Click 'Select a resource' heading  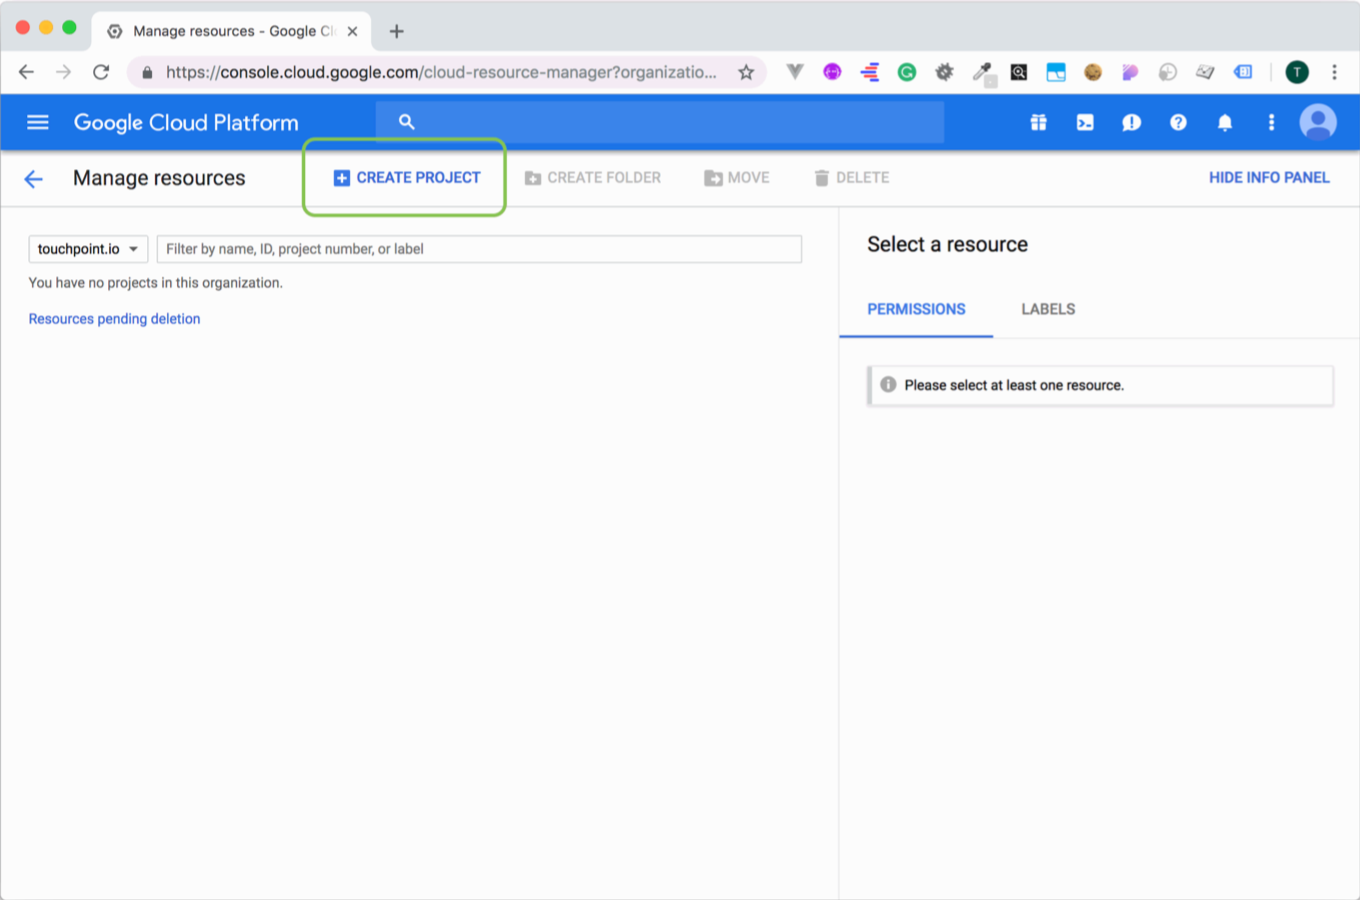(947, 245)
